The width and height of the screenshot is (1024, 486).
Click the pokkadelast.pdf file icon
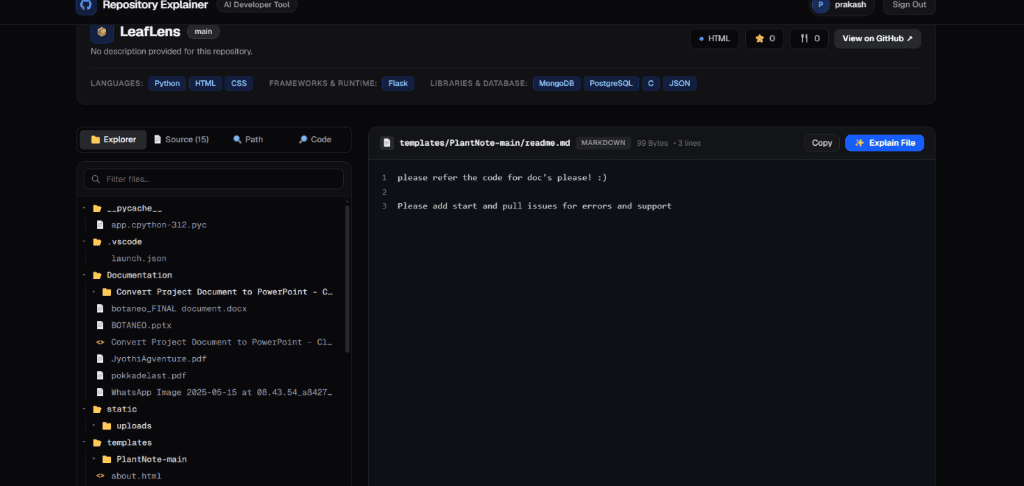coord(100,376)
